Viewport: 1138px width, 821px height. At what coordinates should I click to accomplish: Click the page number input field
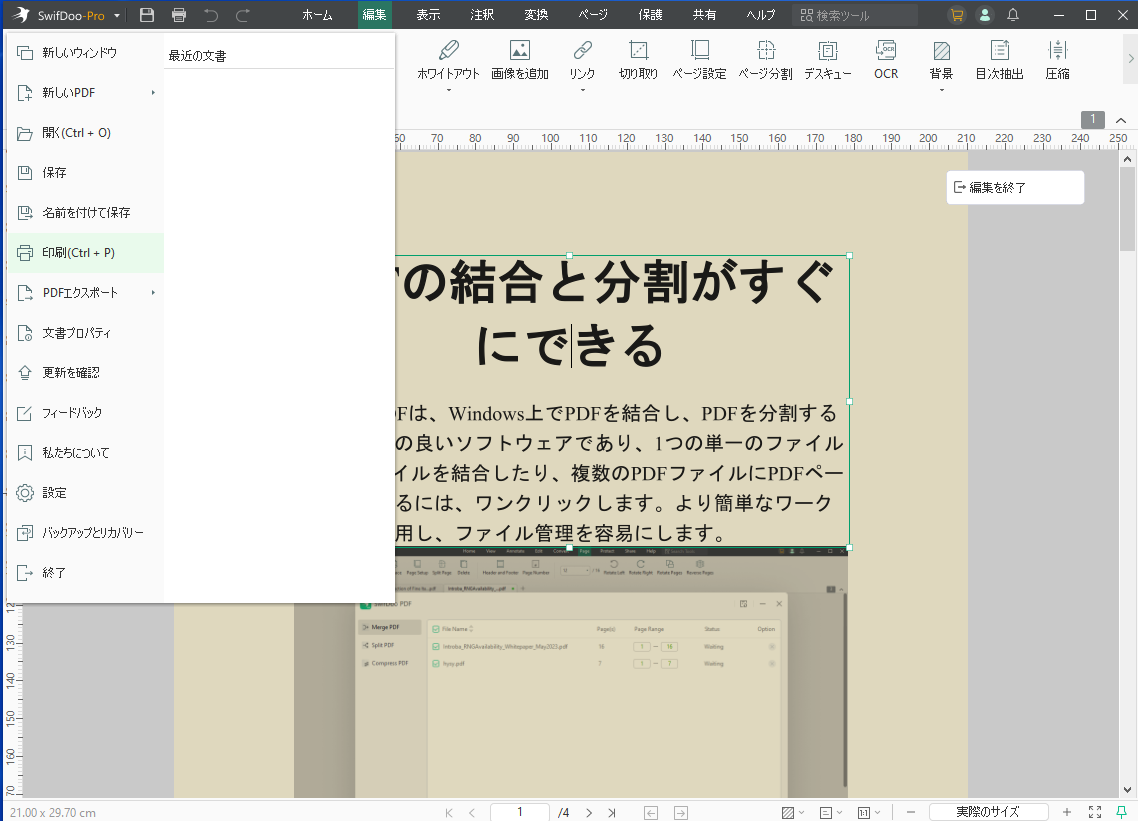click(x=519, y=812)
